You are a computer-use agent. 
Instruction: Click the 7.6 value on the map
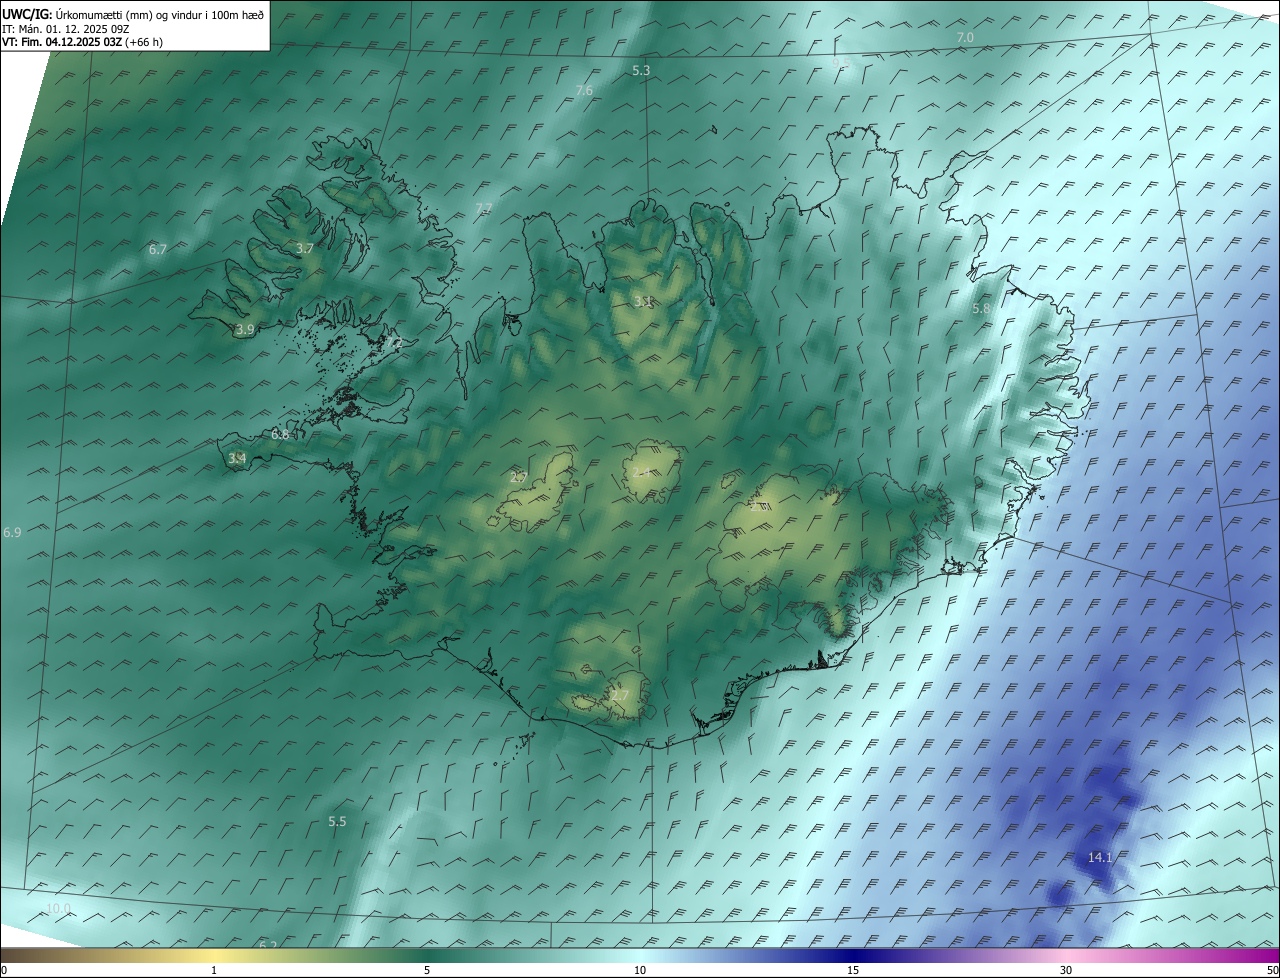584,90
